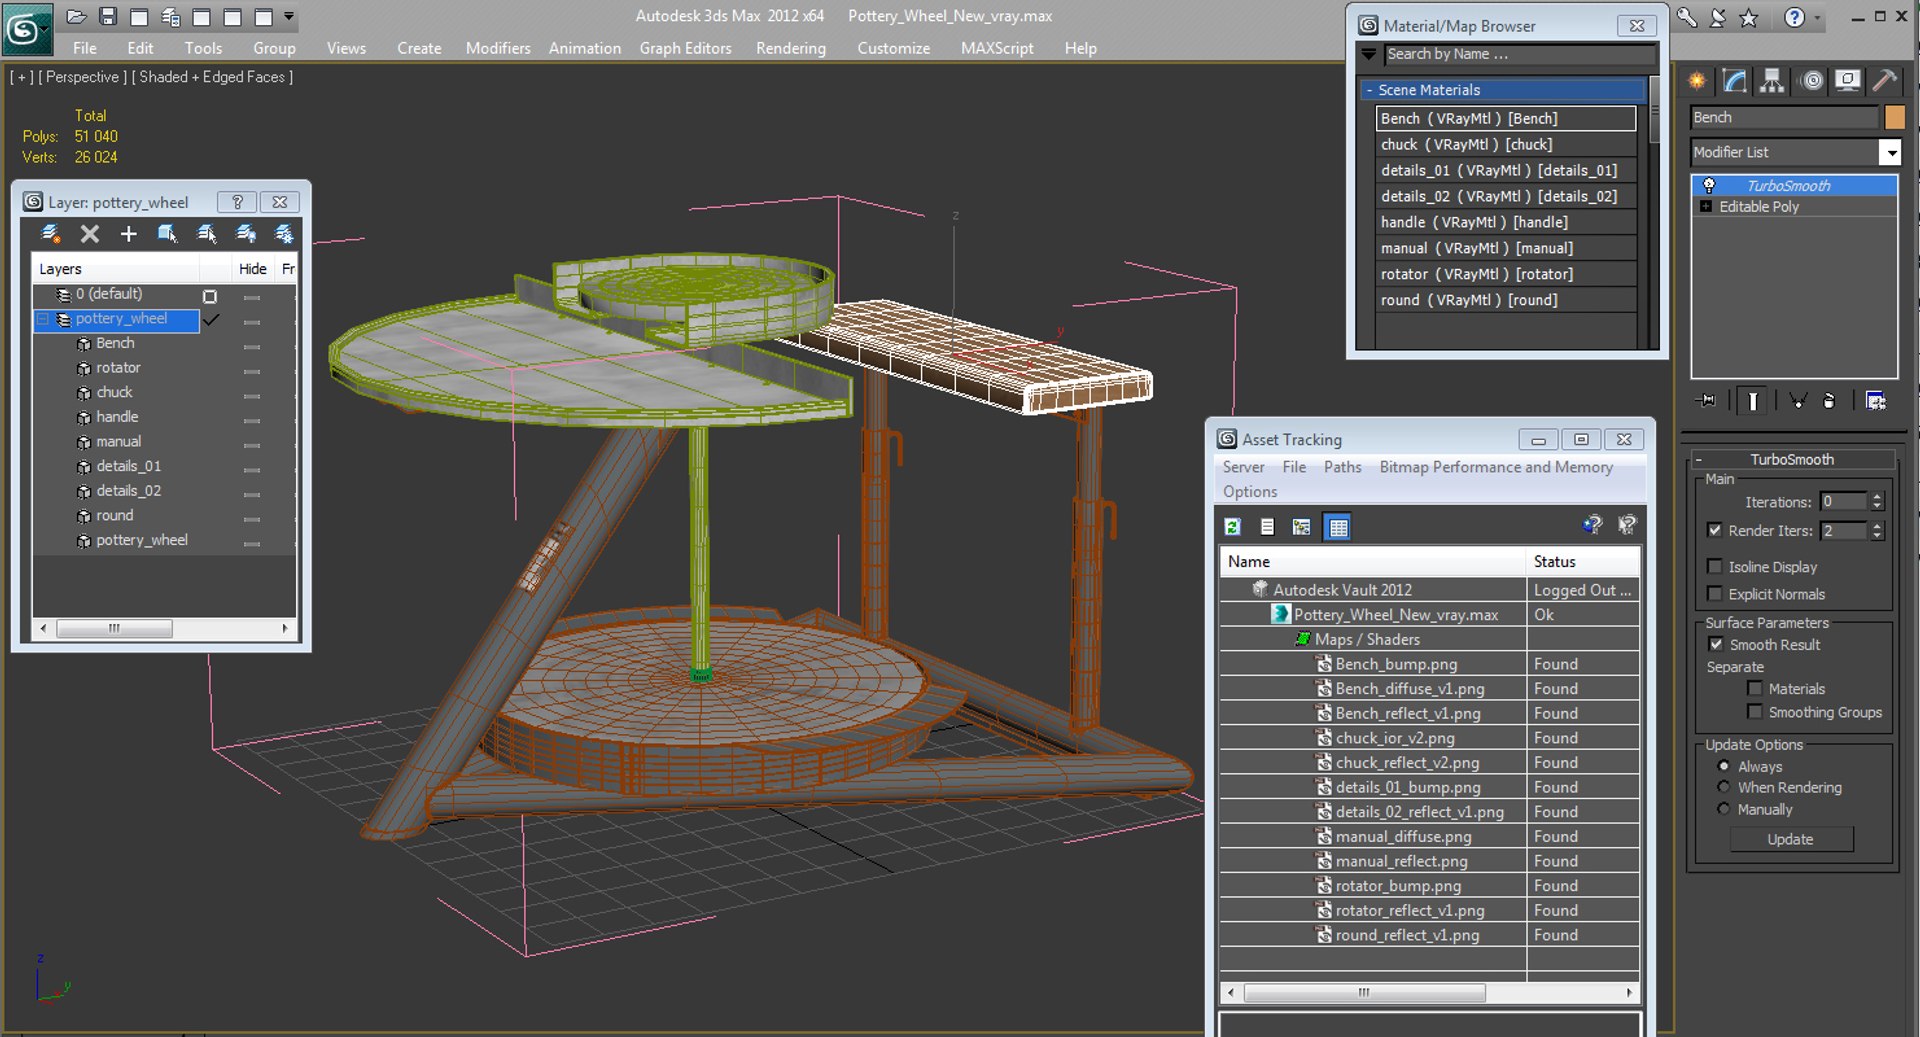Open the Rendering menu
The height and width of the screenshot is (1037, 1920).
[x=790, y=48]
